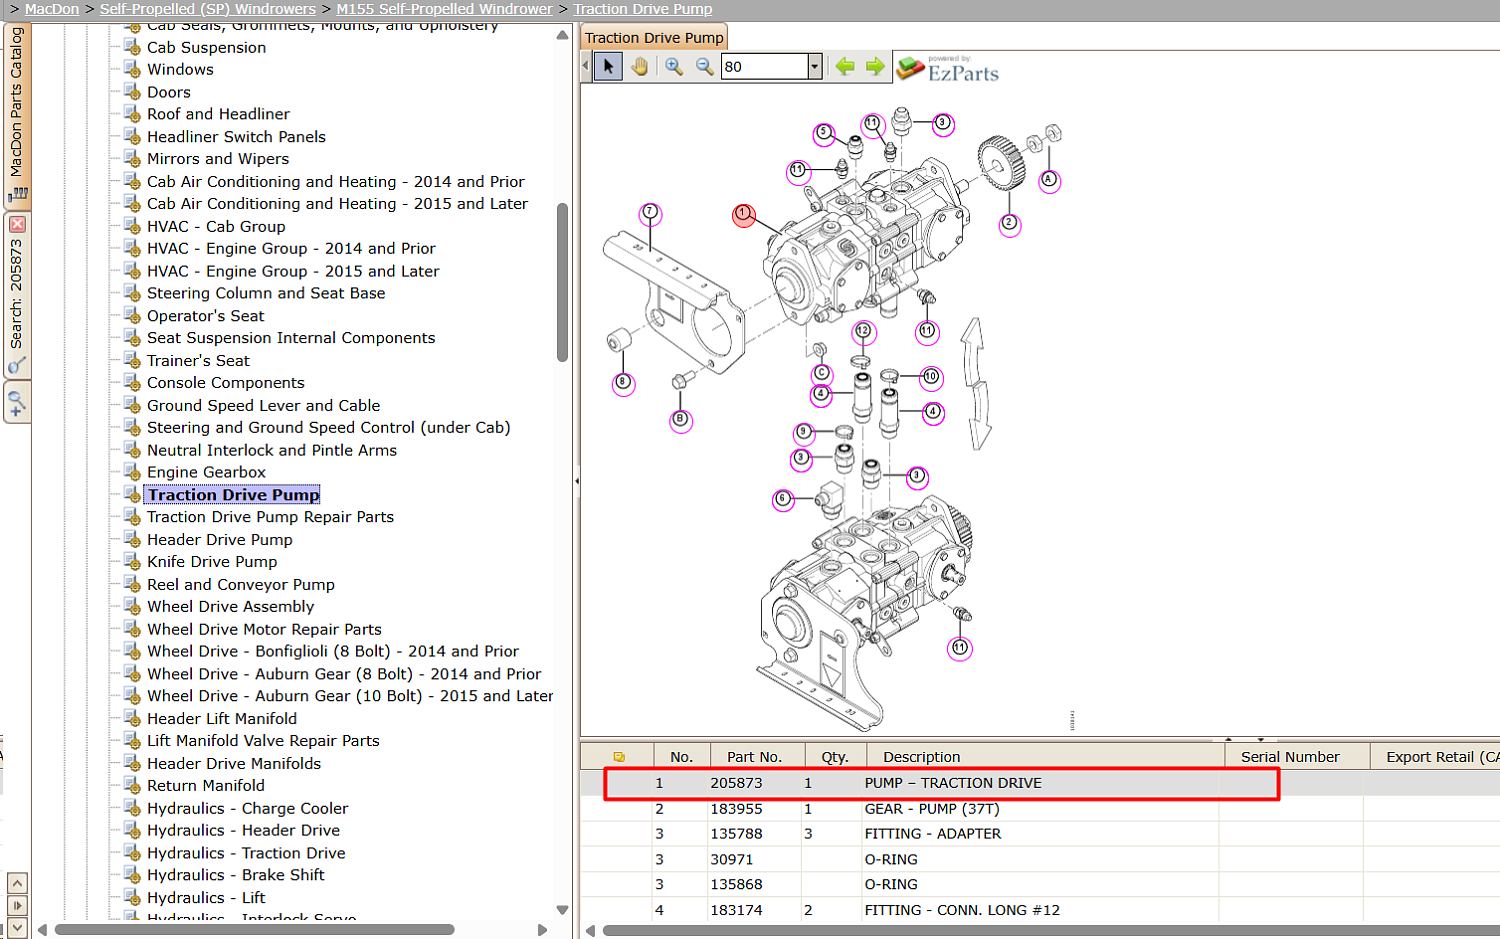Open the MacDon Parts Catalog sidebar tab
The image size is (1500, 939).
[x=17, y=115]
